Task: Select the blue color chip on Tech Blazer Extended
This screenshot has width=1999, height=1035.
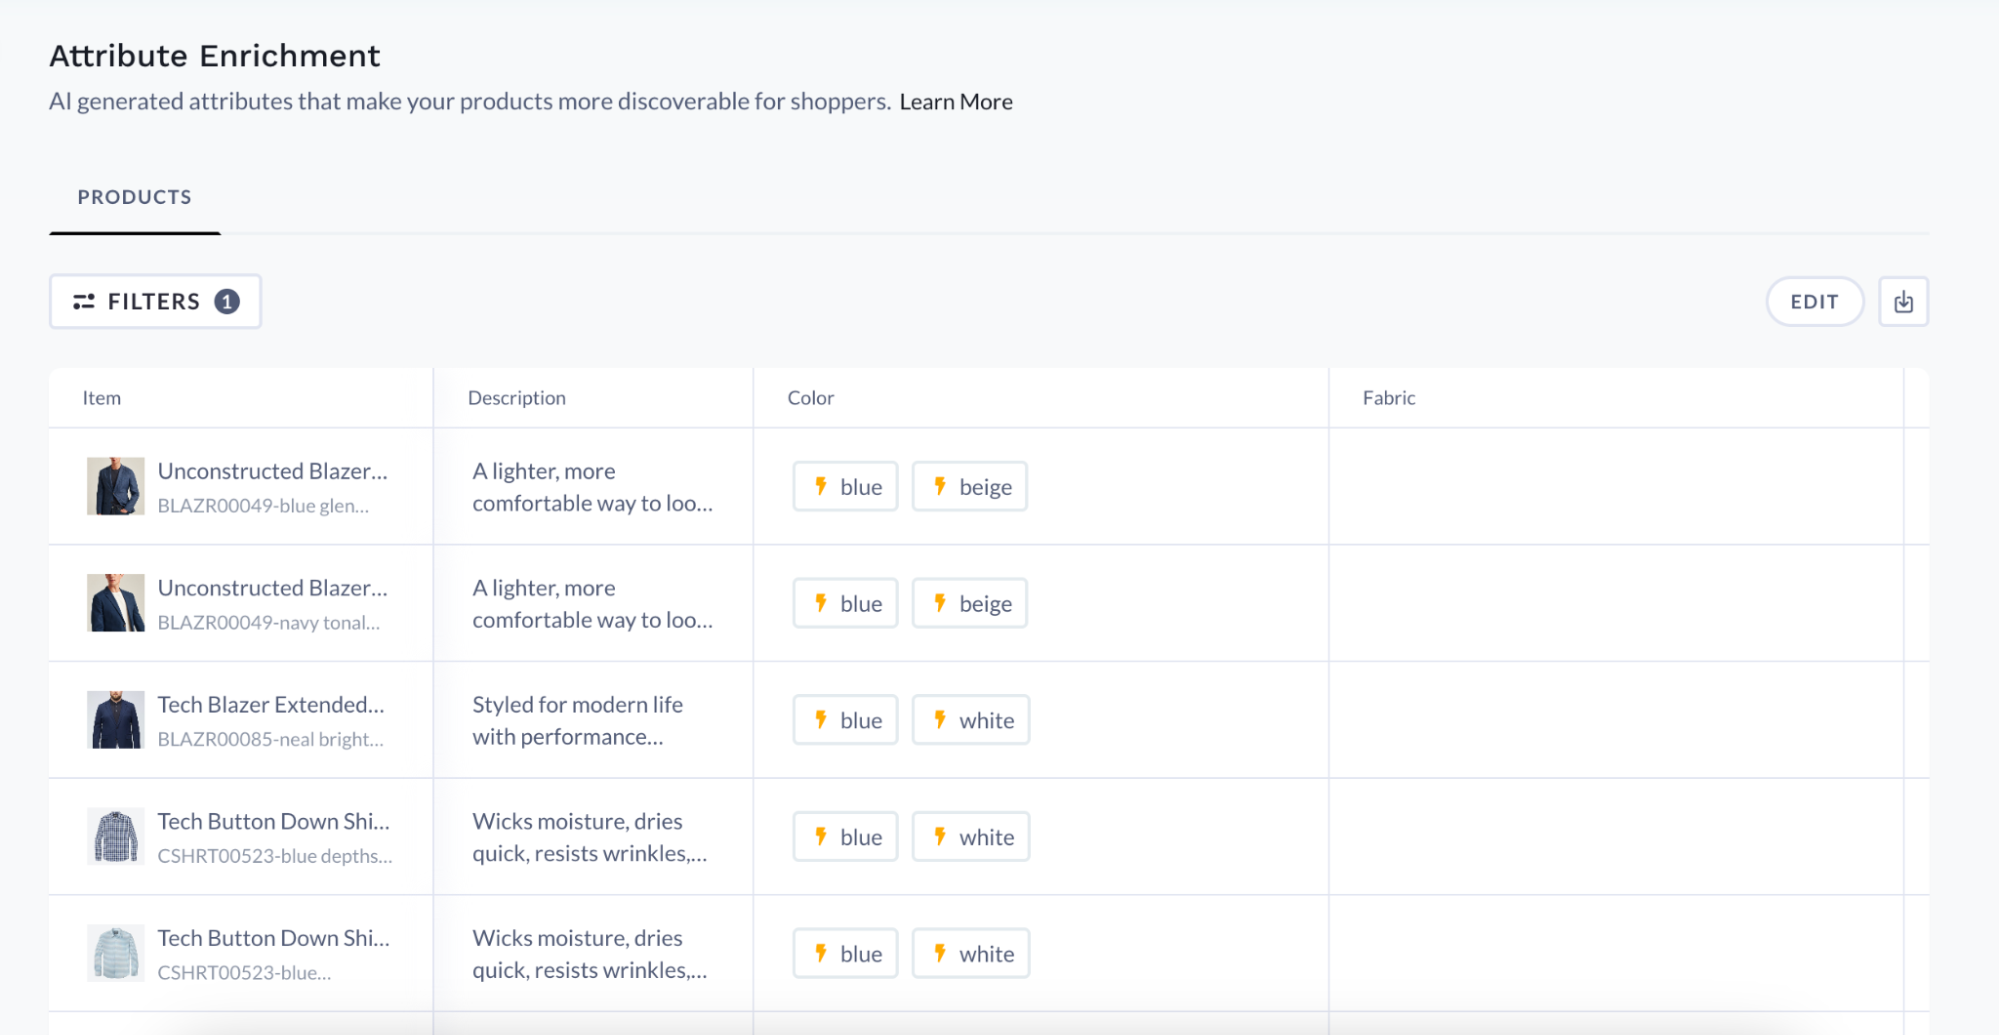Action: [x=845, y=719]
